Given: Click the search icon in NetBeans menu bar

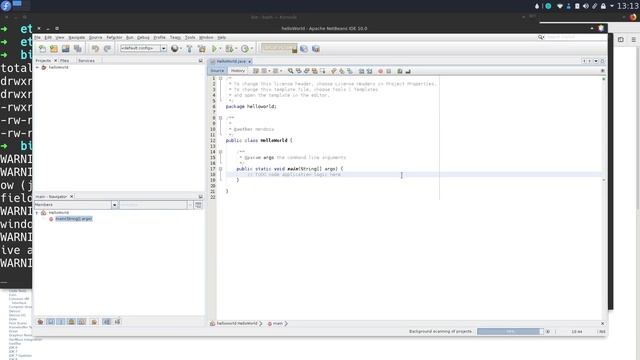Looking at the screenshot, I should pyautogui.click(x=541, y=37).
